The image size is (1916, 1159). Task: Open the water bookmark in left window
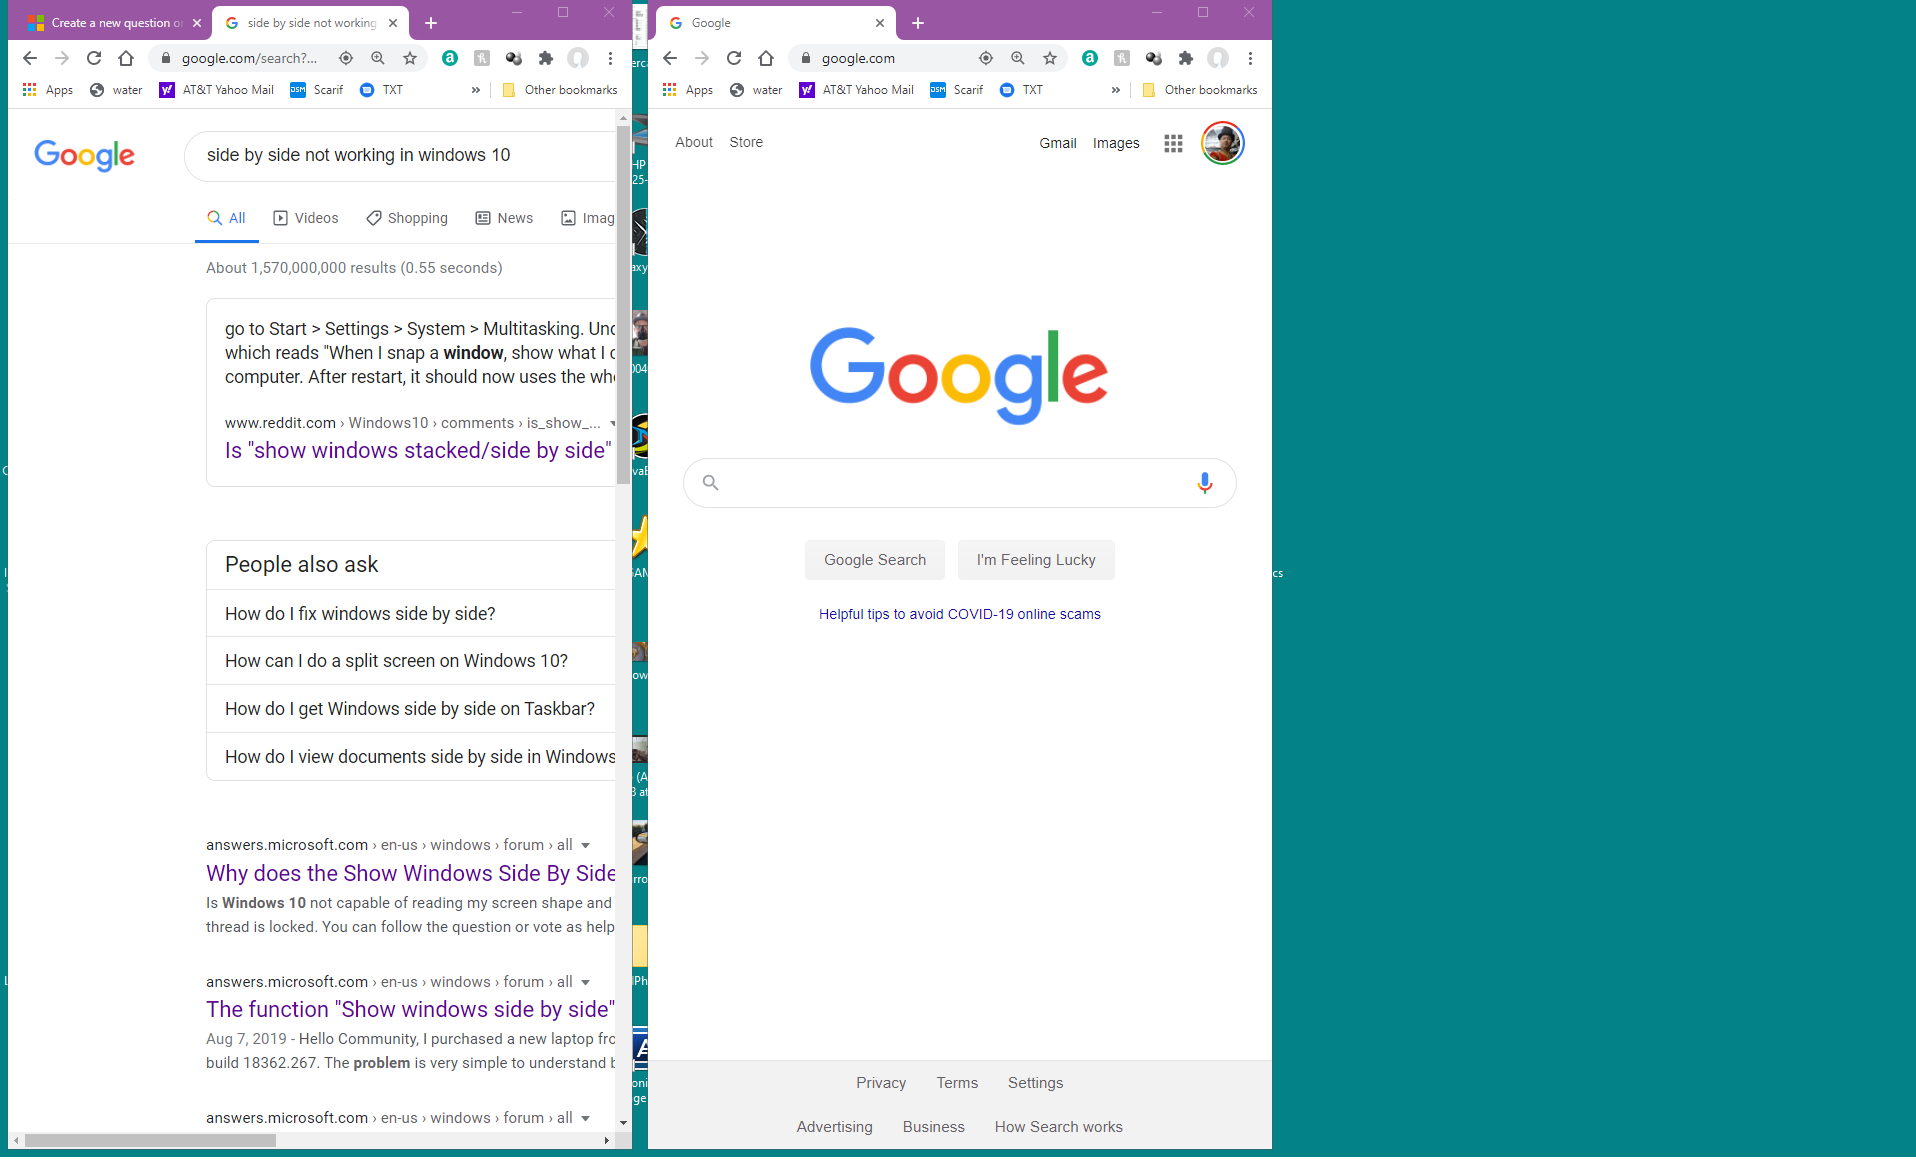pos(116,90)
